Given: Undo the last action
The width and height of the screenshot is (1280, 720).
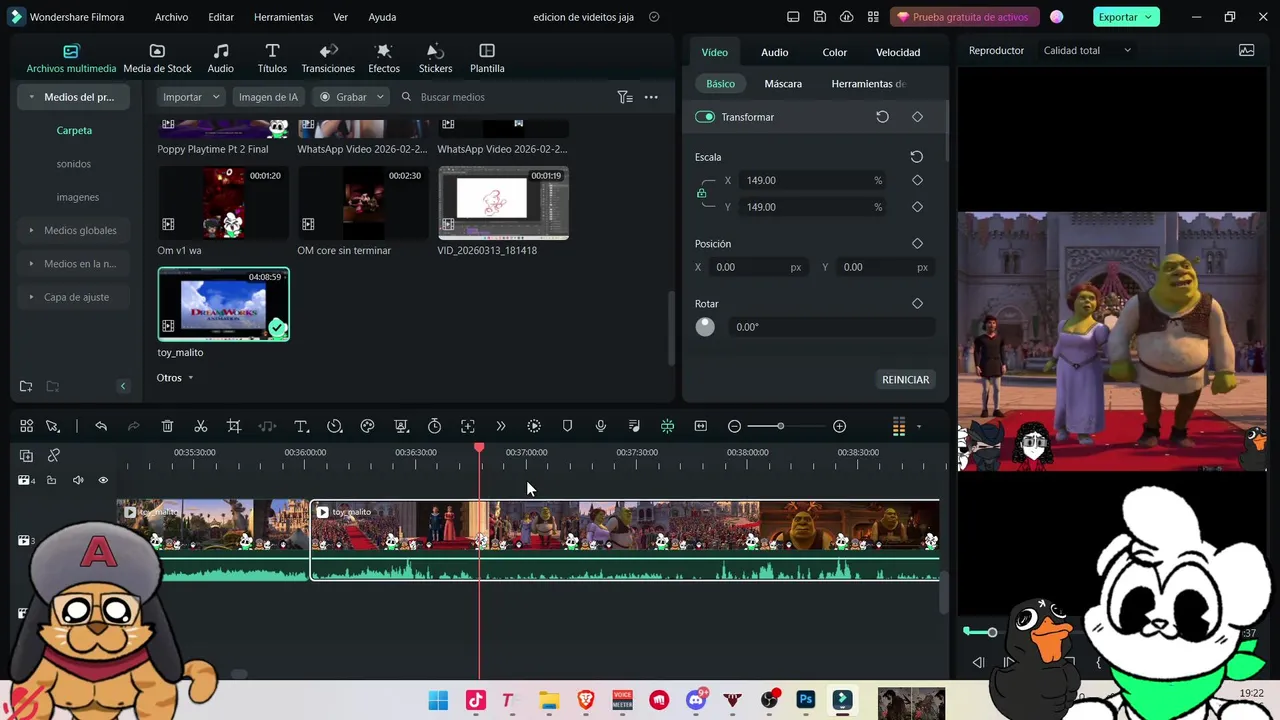Looking at the screenshot, I should (x=101, y=426).
